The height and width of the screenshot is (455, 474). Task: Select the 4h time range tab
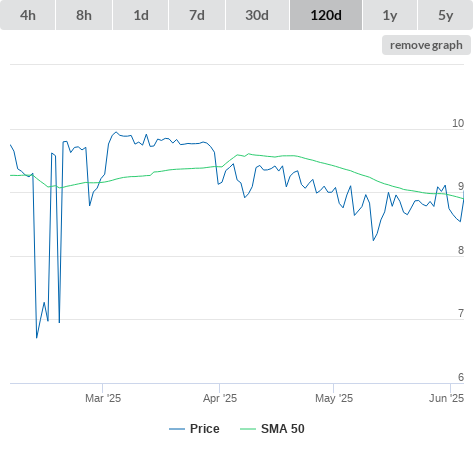pyautogui.click(x=28, y=15)
